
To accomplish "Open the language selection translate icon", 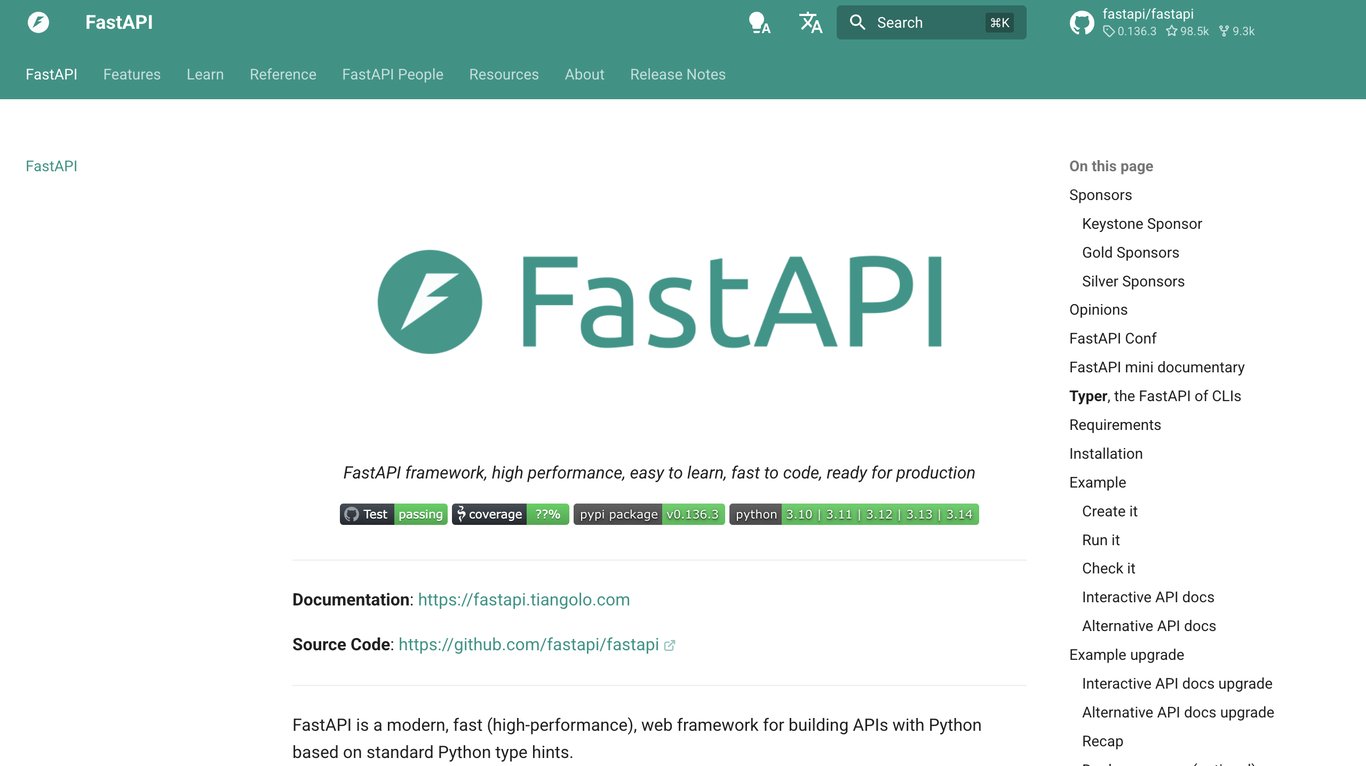I will tap(810, 22).
